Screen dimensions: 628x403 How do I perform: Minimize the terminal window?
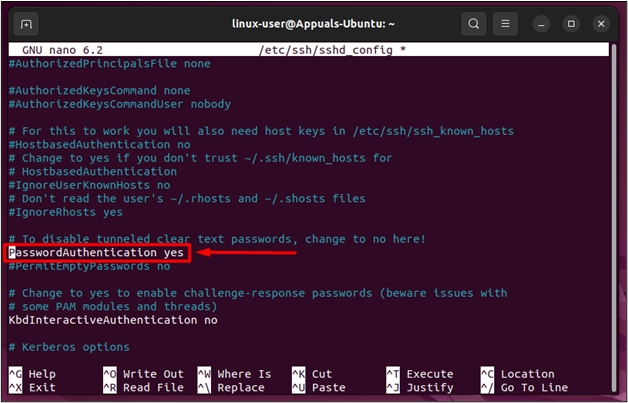pos(541,24)
